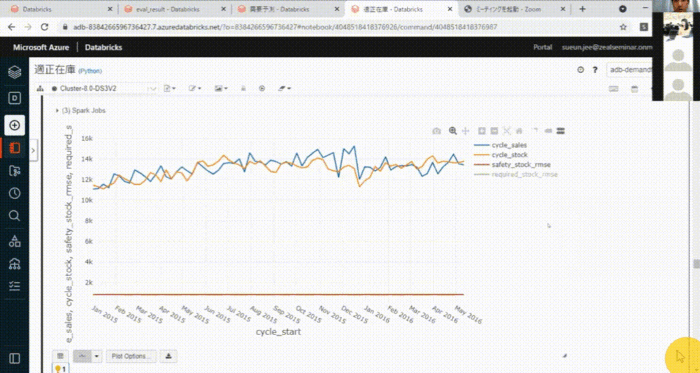The width and height of the screenshot is (700, 373).
Task: Open the Cluster-8.0-DS3V2 cluster dropdown
Action: (103, 88)
